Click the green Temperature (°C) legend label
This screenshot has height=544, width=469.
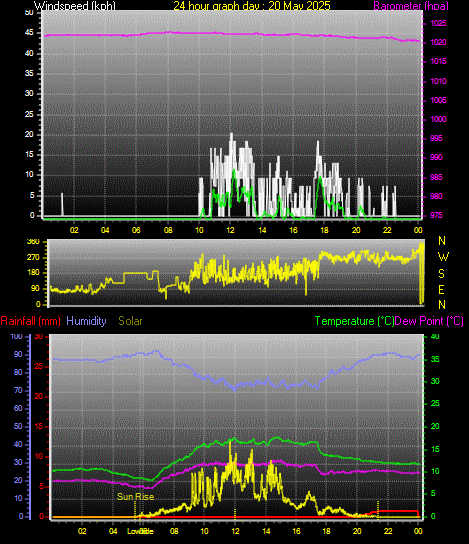click(x=355, y=321)
